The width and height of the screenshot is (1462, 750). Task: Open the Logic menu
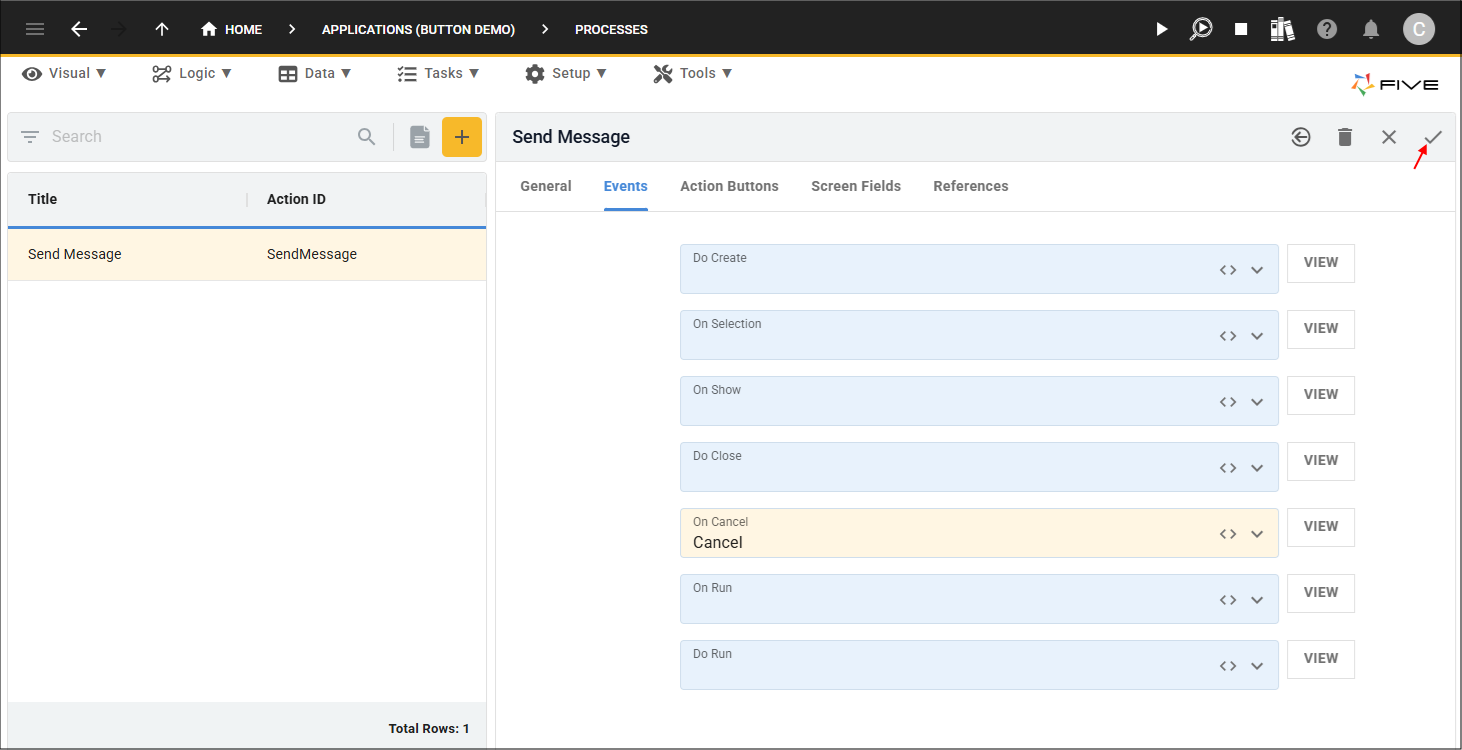192,73
